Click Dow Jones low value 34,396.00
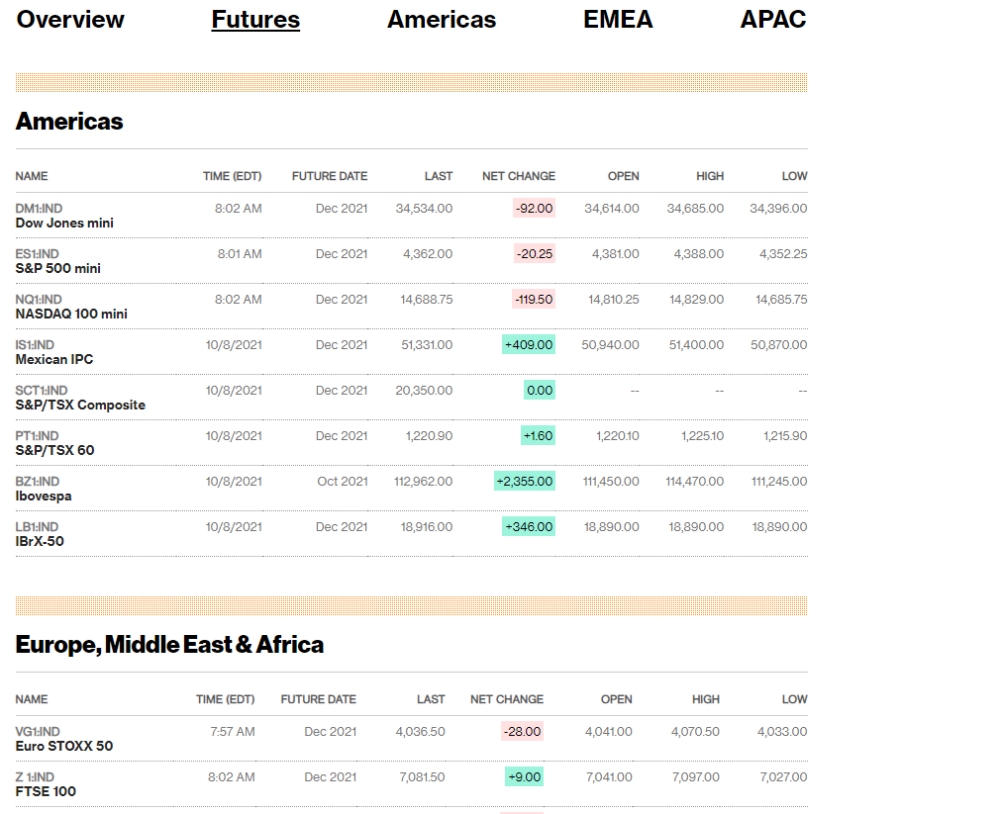Viewport: 1000px width, 814px height. point(778,209)
